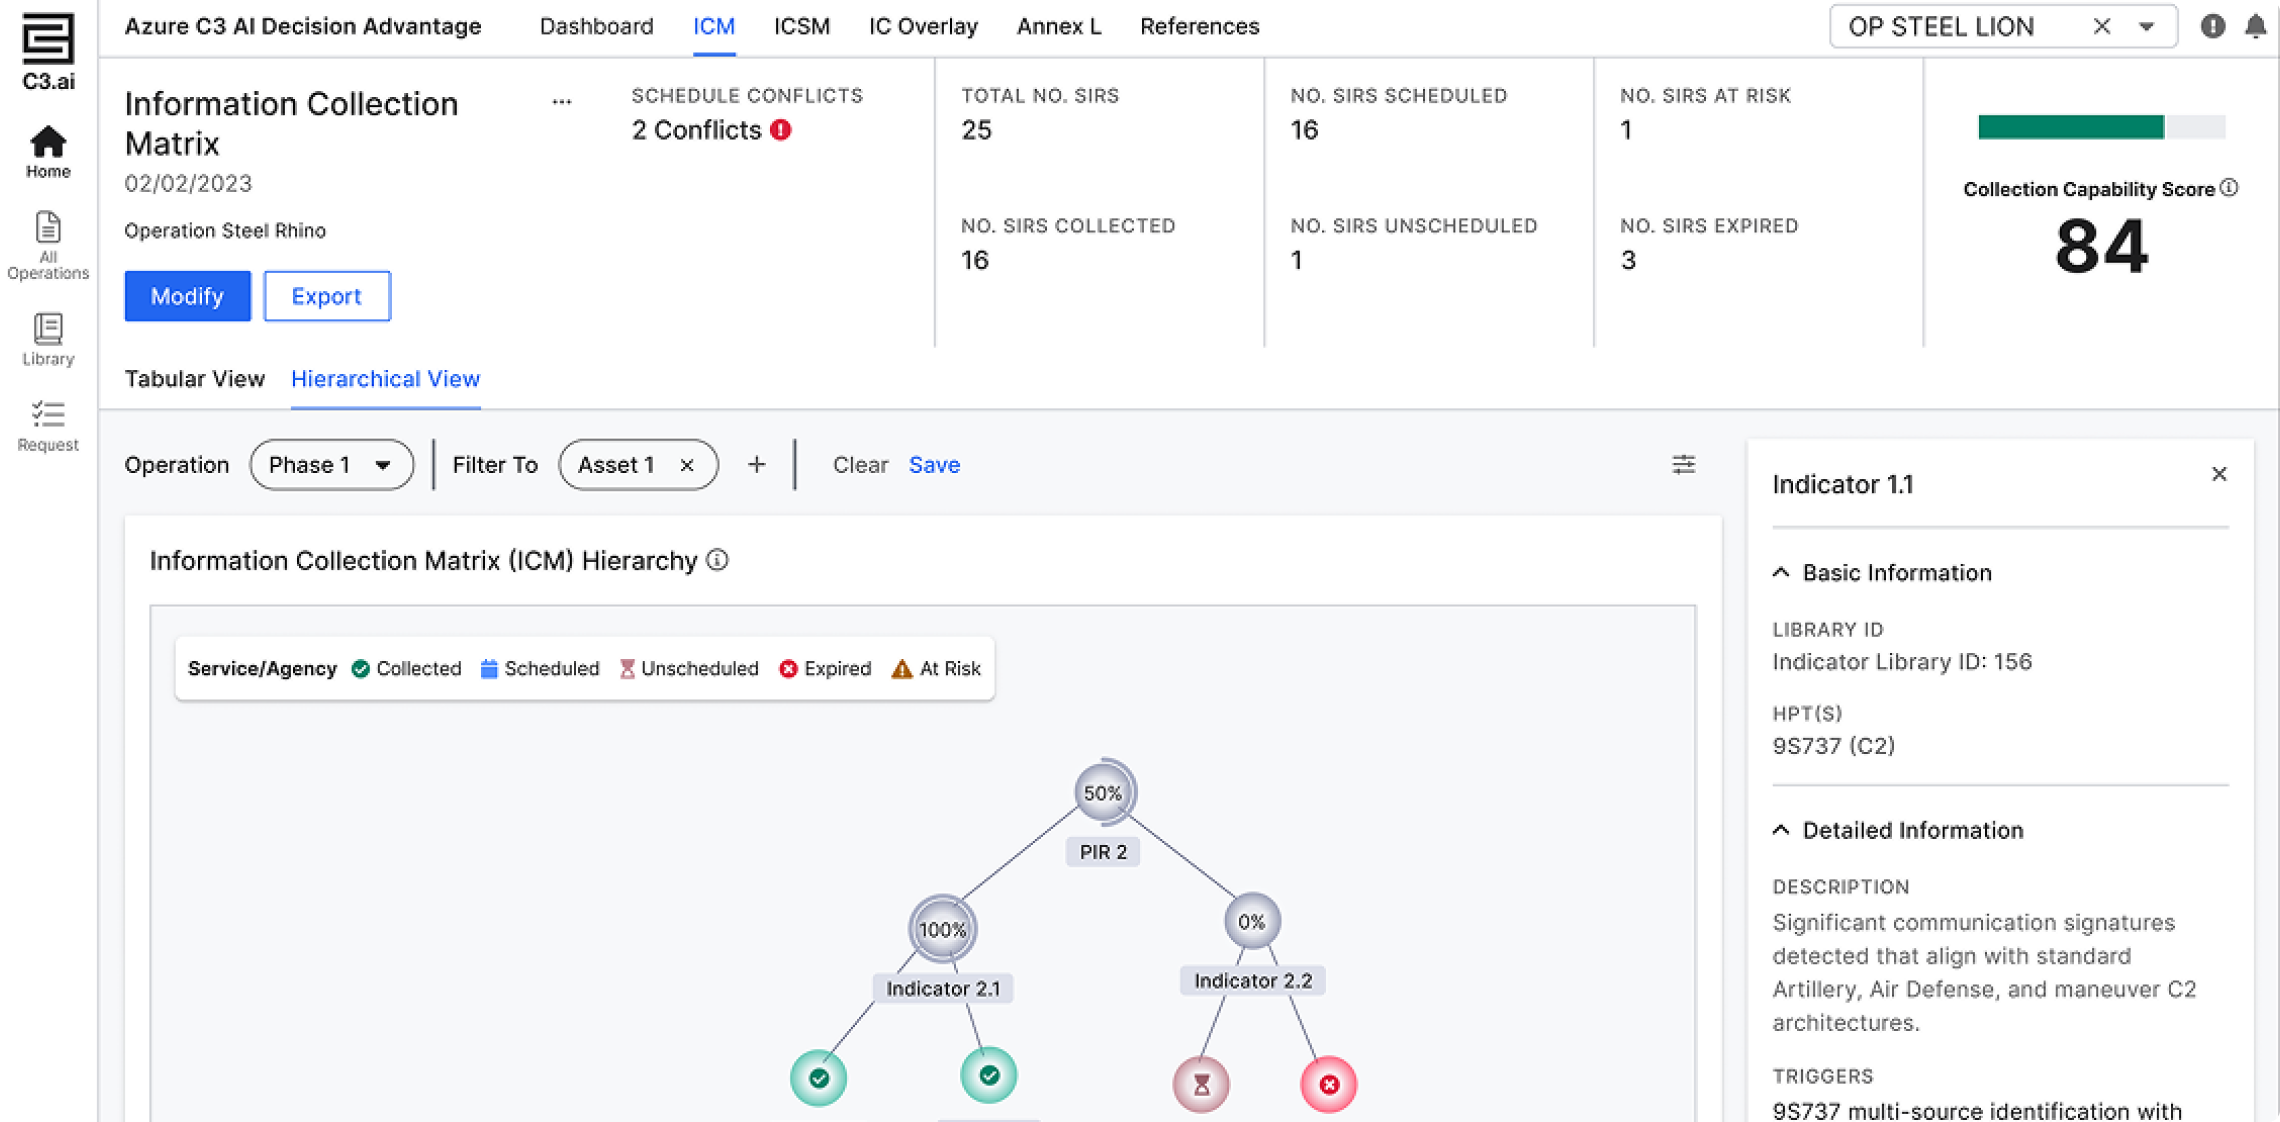Open the IC Overlay tab

923,27
